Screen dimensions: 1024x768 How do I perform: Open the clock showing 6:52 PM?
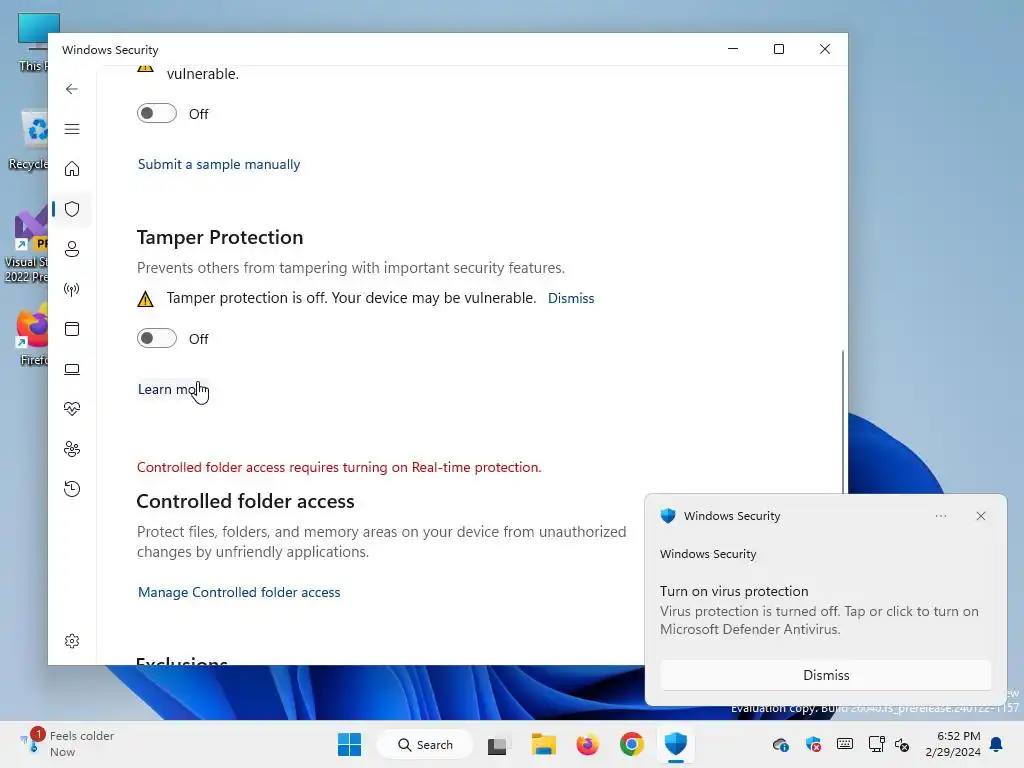(x=952, y=744)
